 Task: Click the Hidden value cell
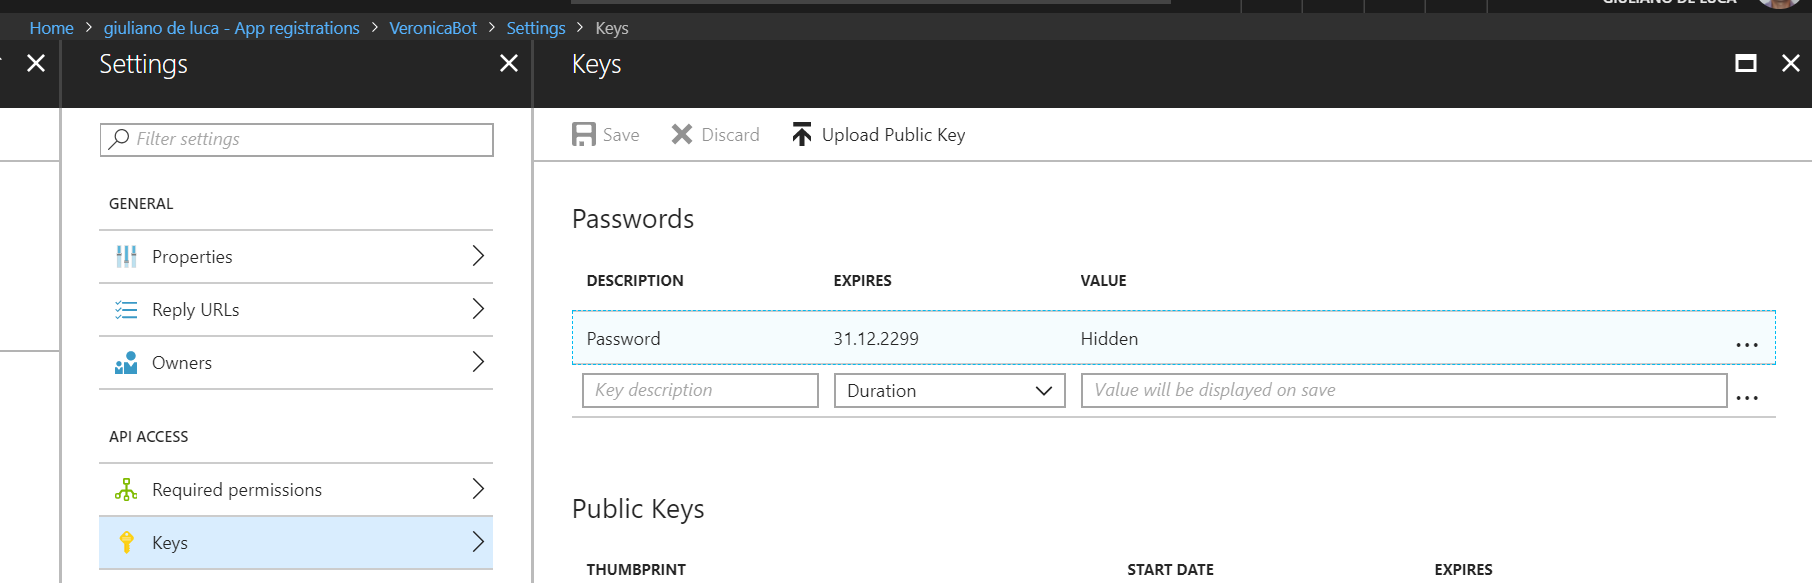point(1109,339)
